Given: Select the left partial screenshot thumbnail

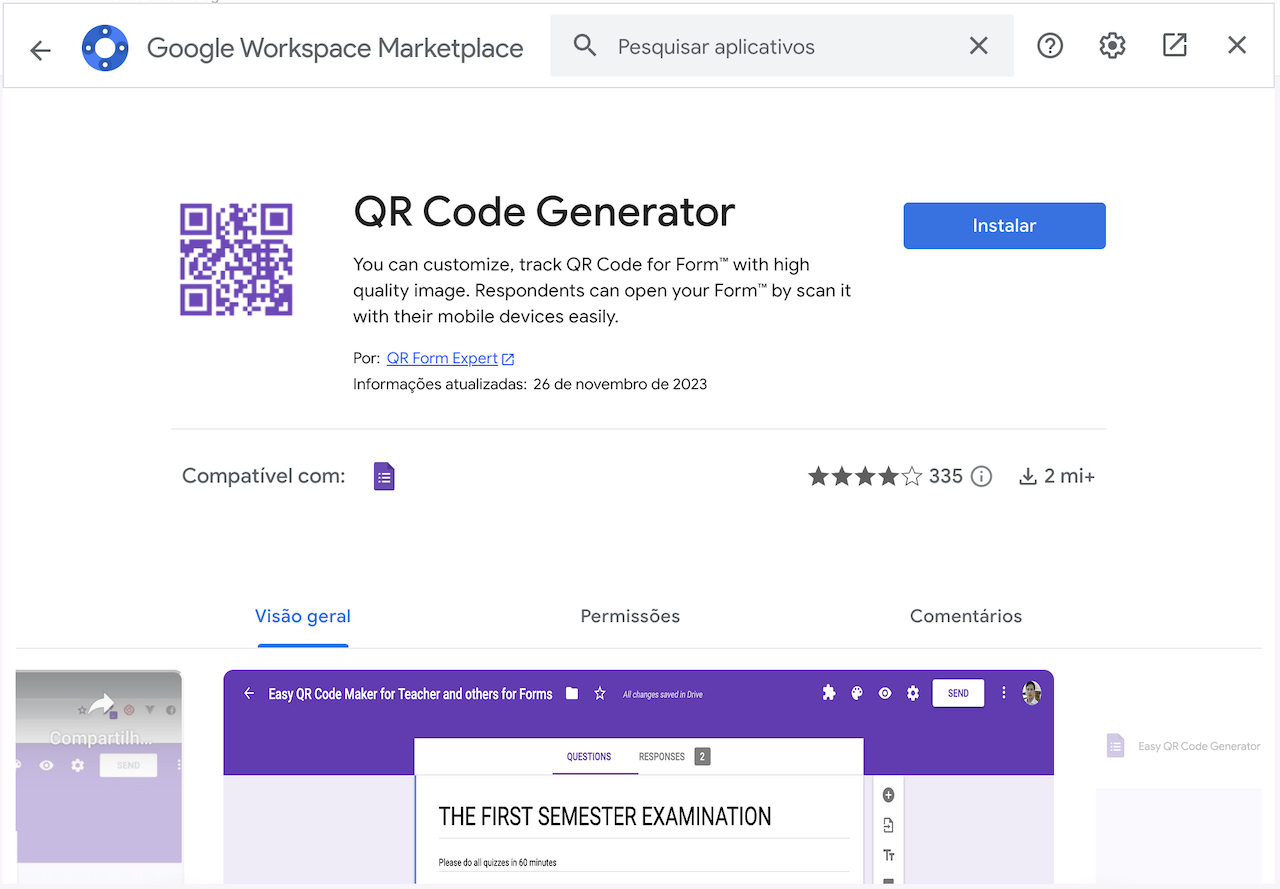Looking at the screenshot, I should pyautogui.click(x=99, y=766).
